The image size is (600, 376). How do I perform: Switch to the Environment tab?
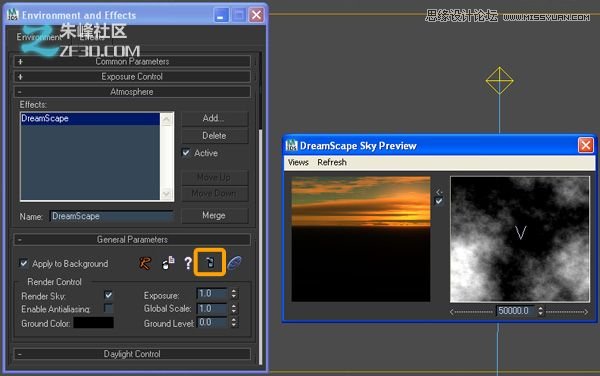pyautogui.click(x=39, y=37)
